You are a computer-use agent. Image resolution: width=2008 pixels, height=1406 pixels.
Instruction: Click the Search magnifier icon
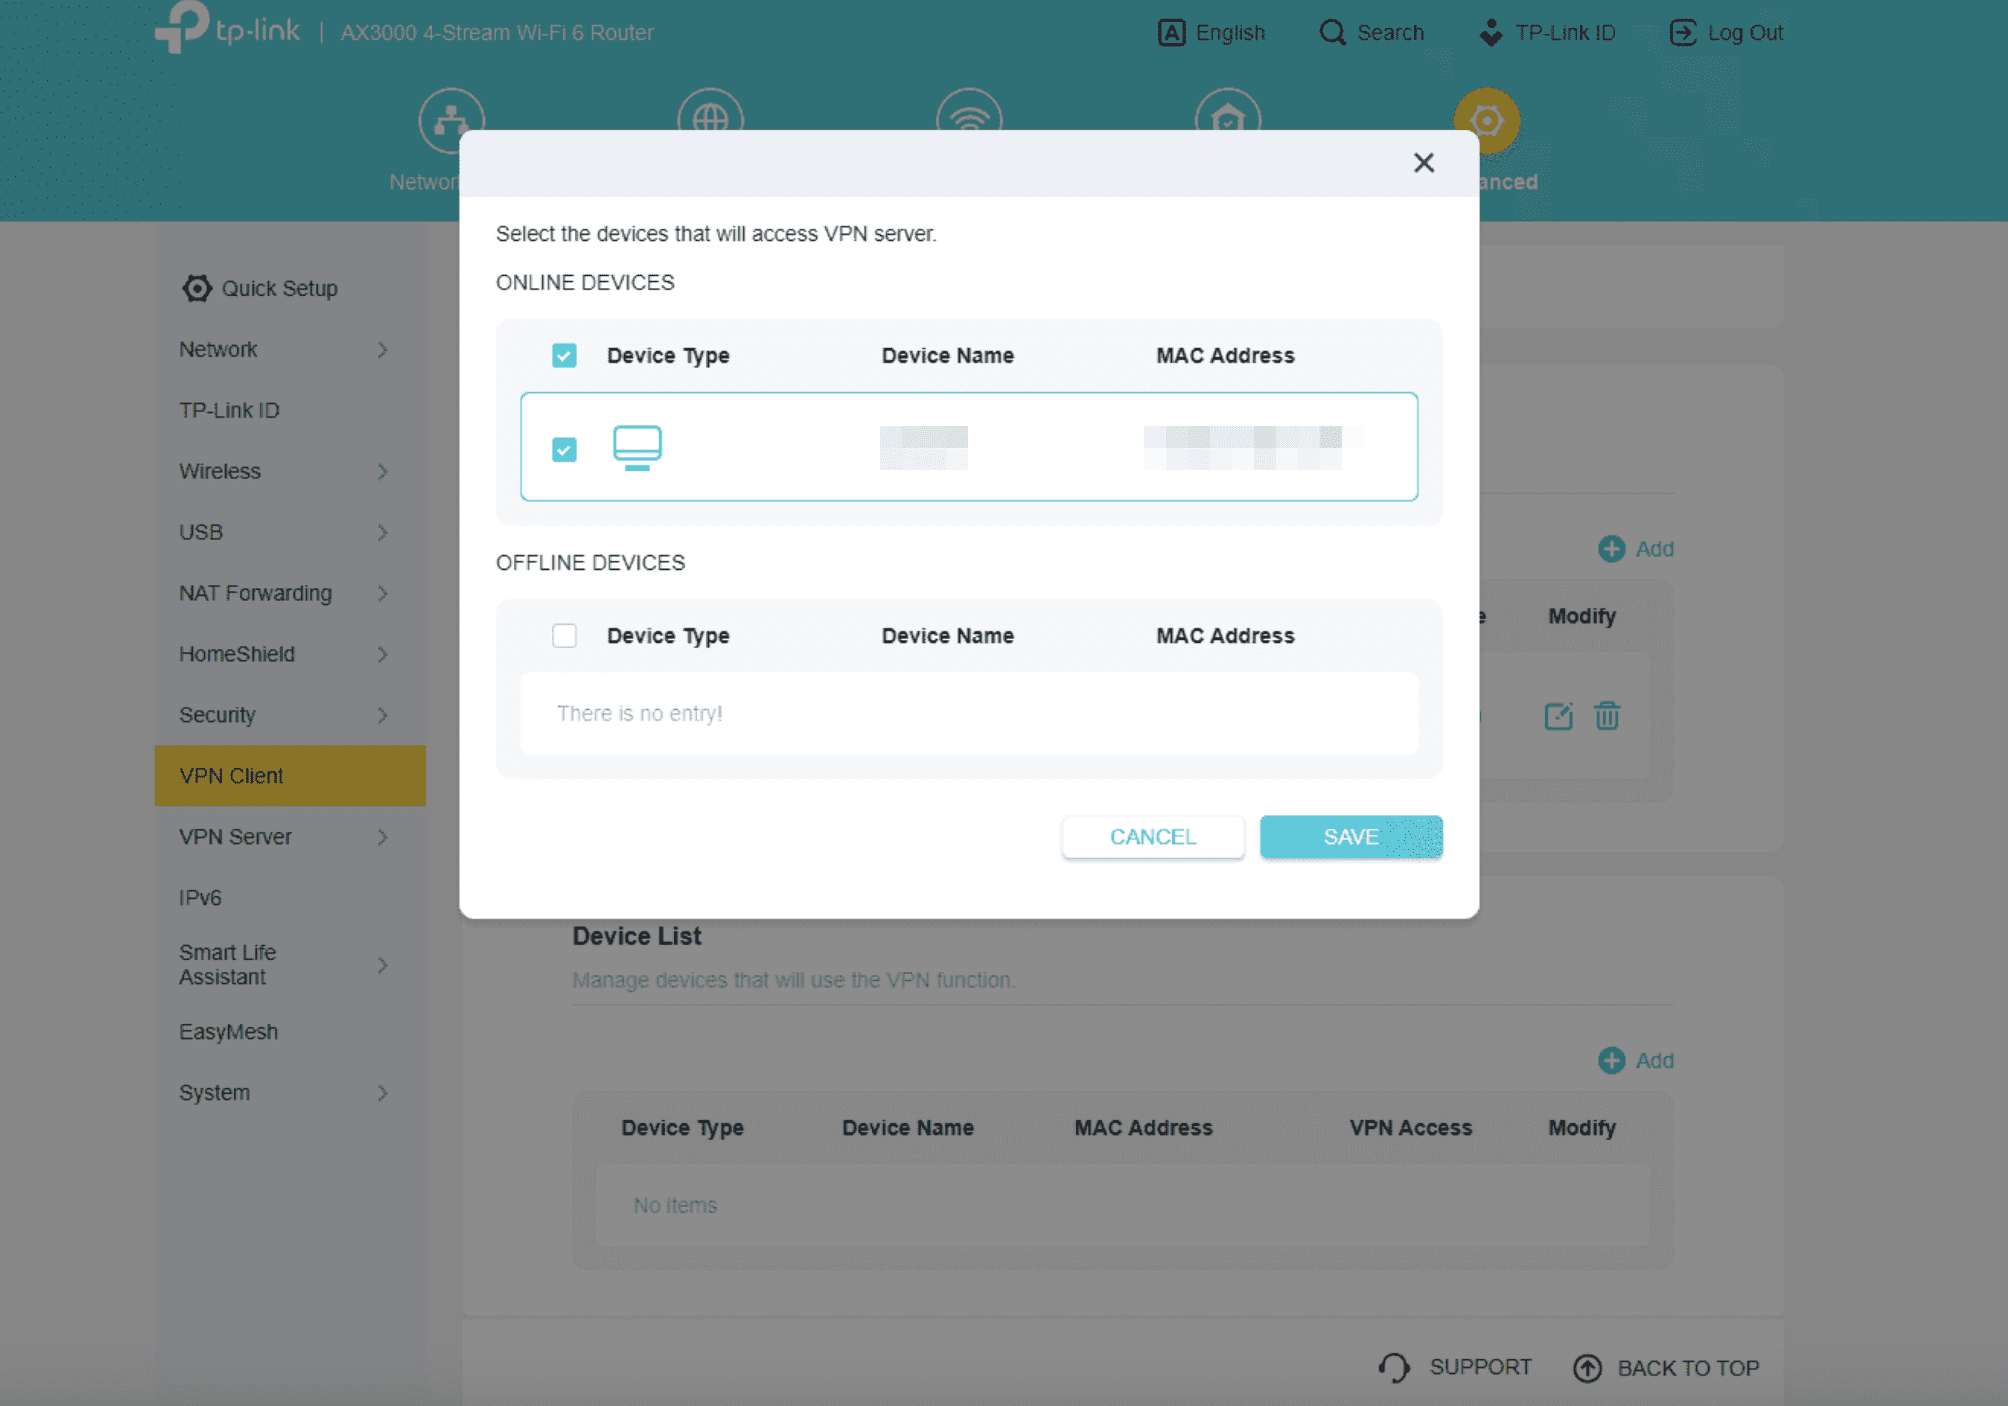click(1332, 33)
